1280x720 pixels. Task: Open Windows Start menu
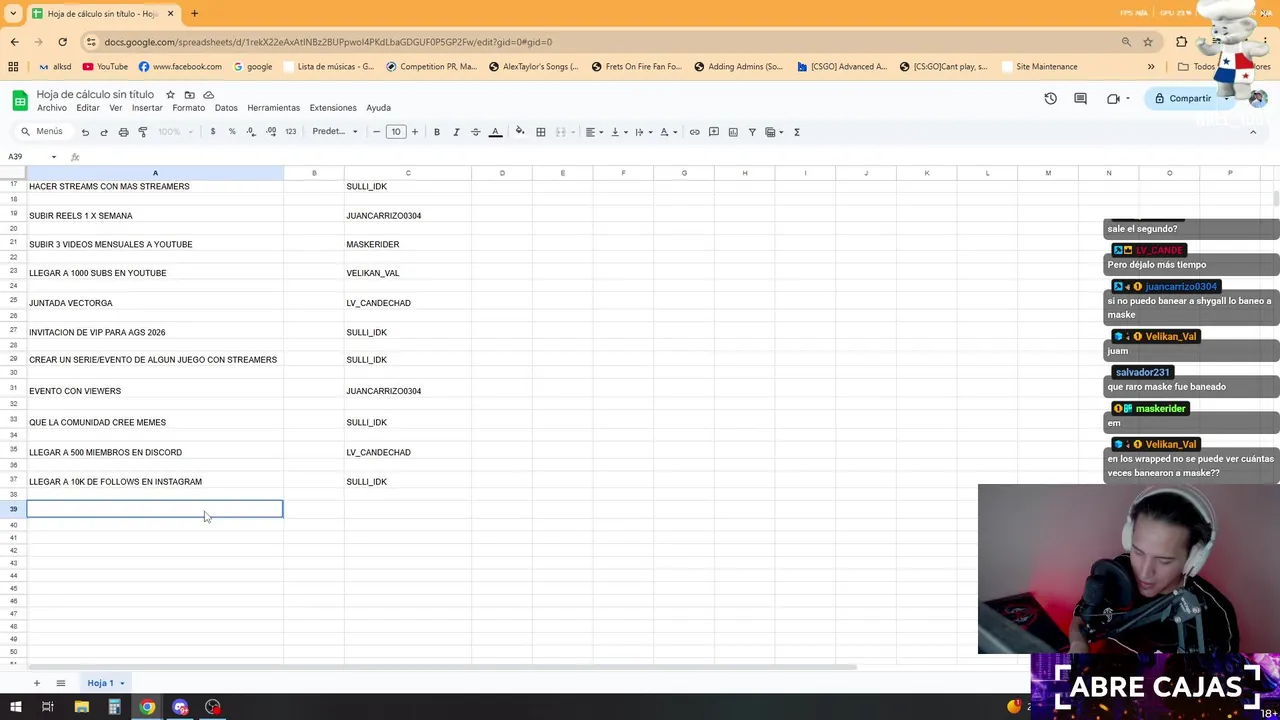(x=15, y=707)
